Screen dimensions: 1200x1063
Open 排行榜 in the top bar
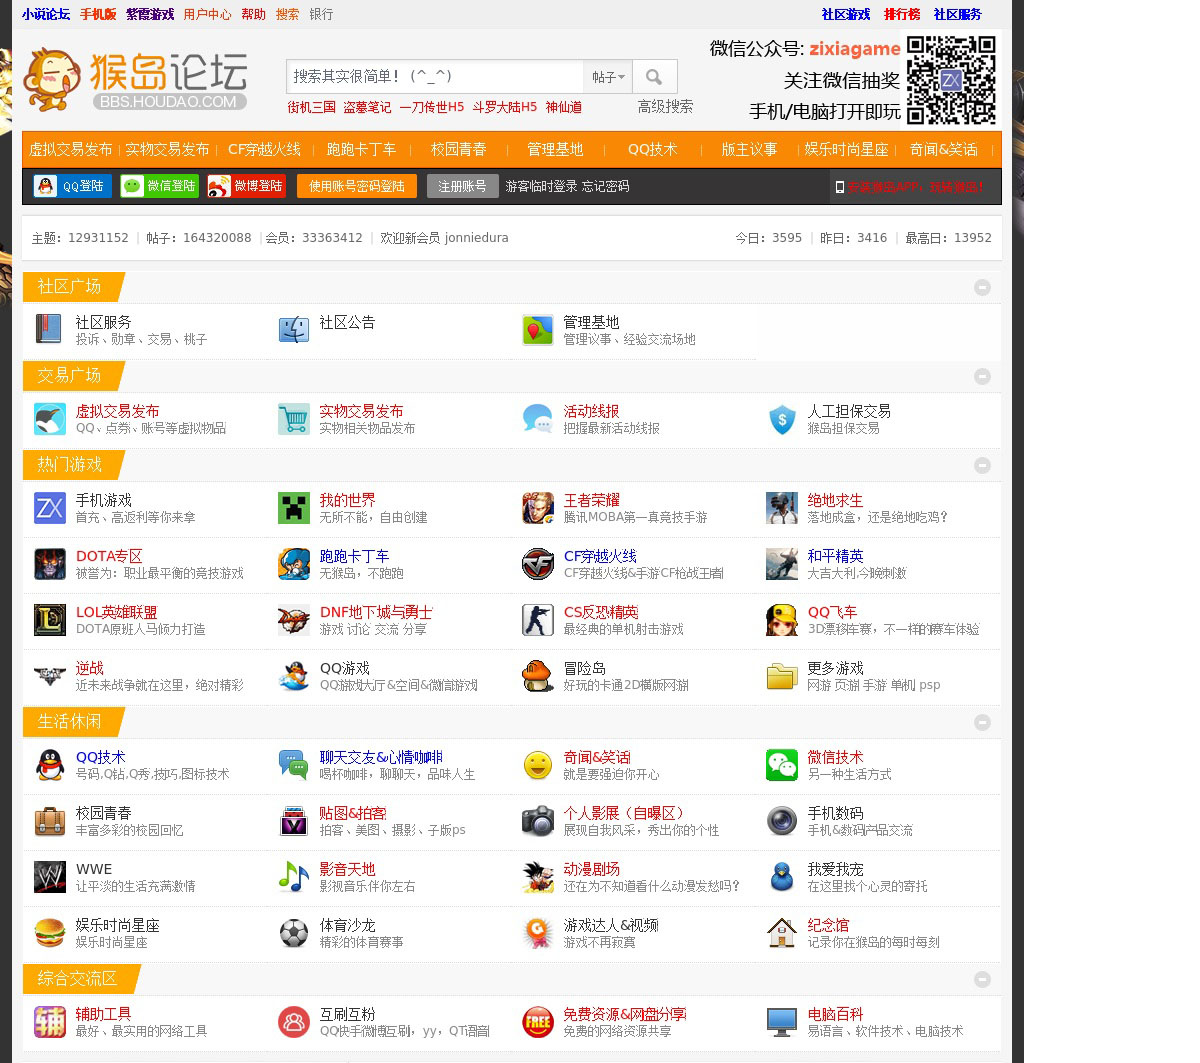coord(902,14)
